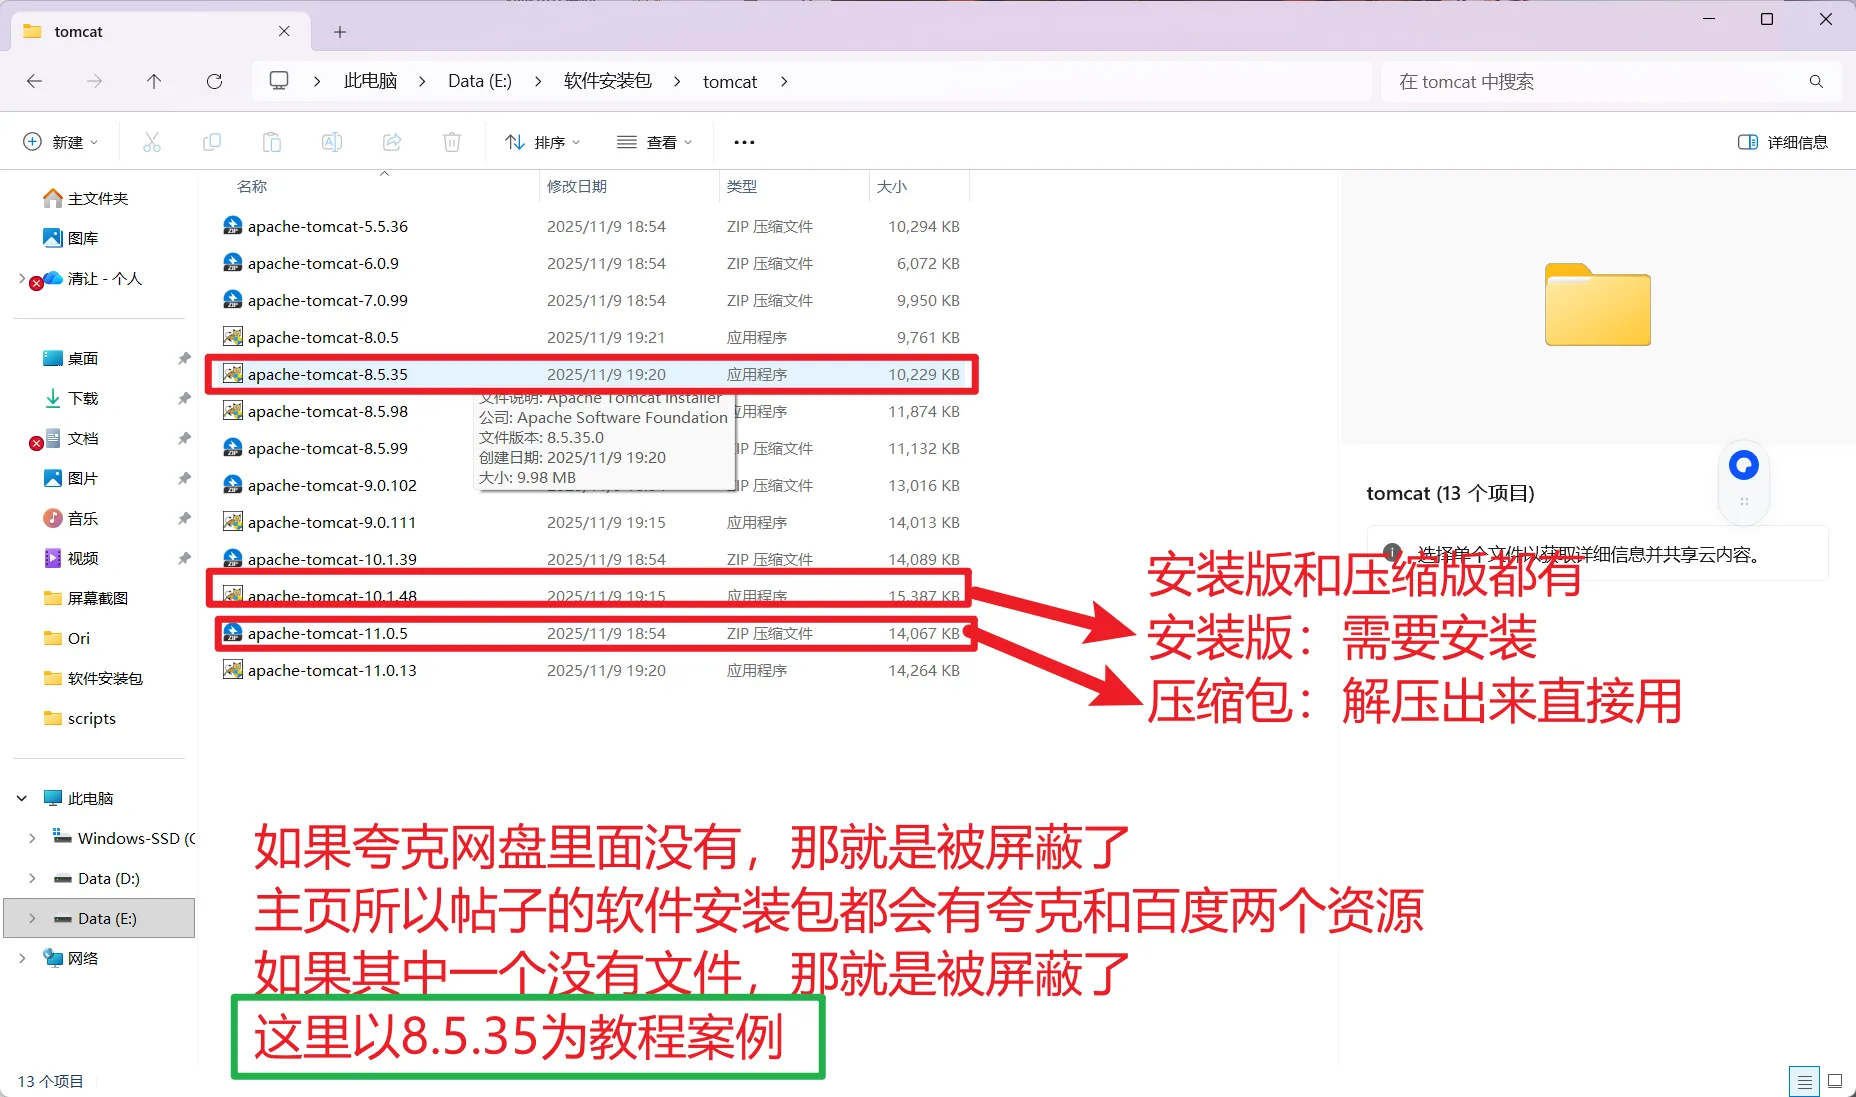Click the Cut scissors icon
The image size is (1856, 1097).
pyautogui.click(x=152, y=142)
